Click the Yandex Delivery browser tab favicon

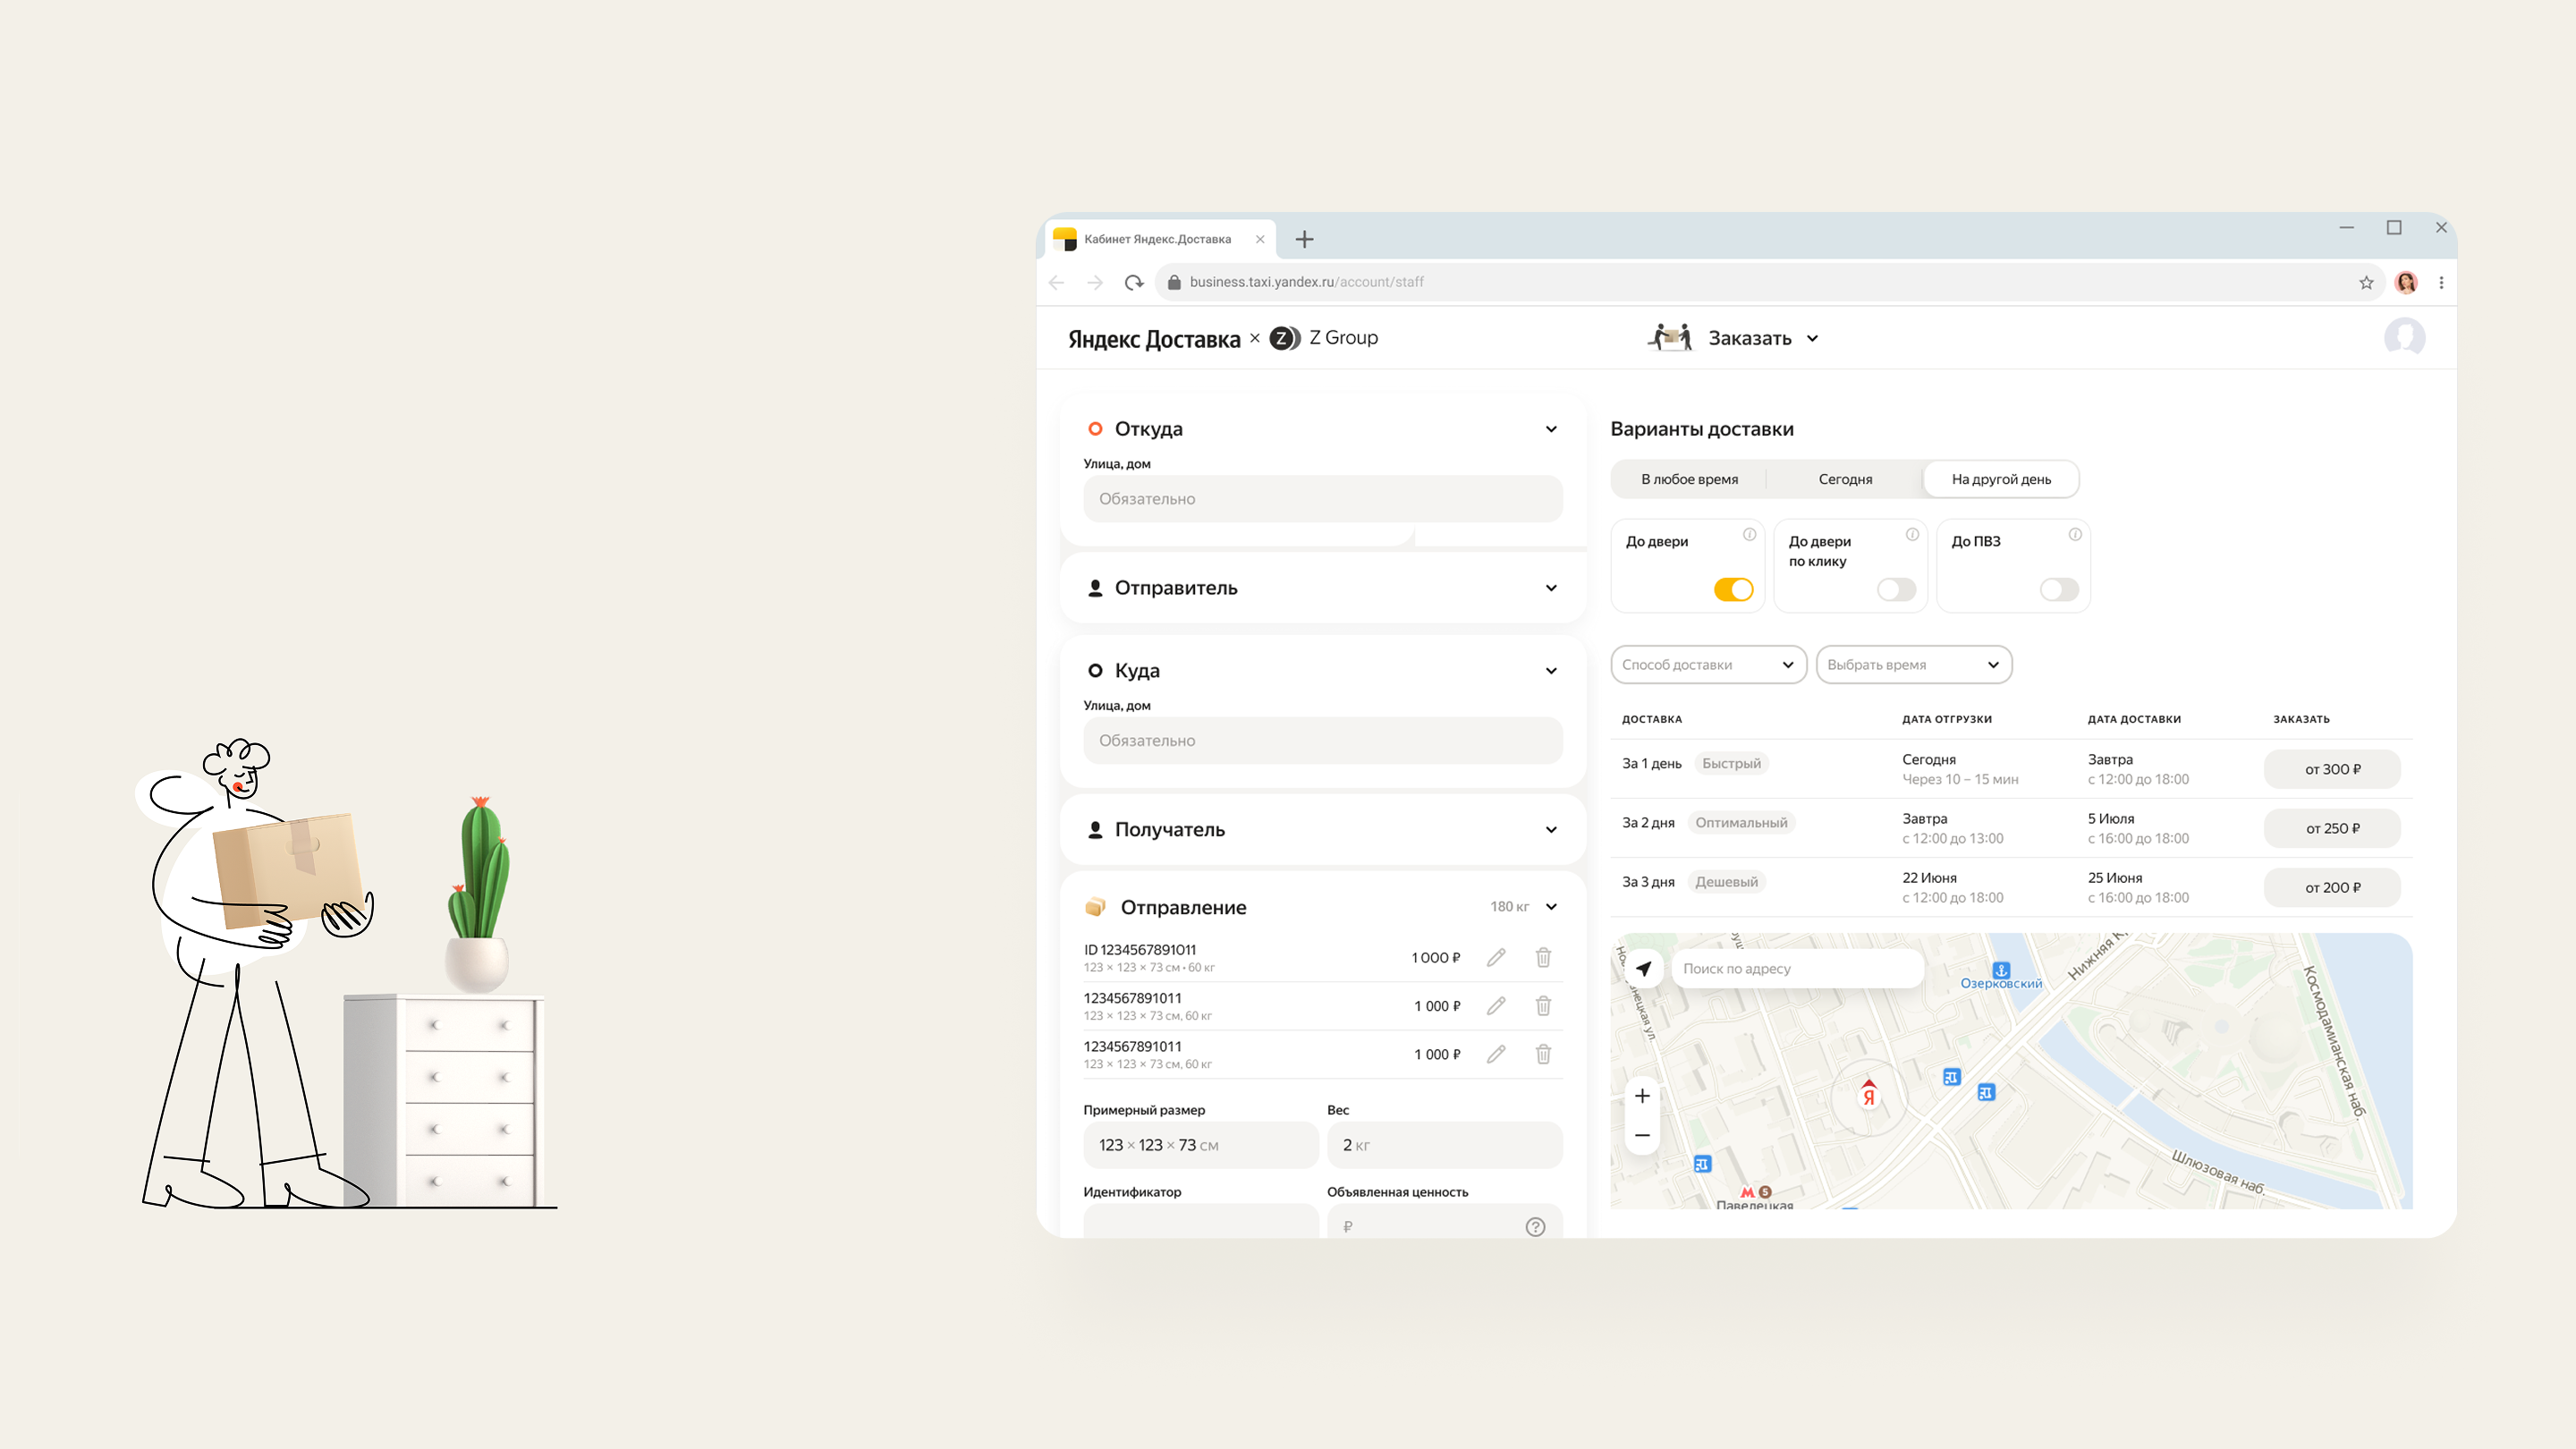point(1066,238)
